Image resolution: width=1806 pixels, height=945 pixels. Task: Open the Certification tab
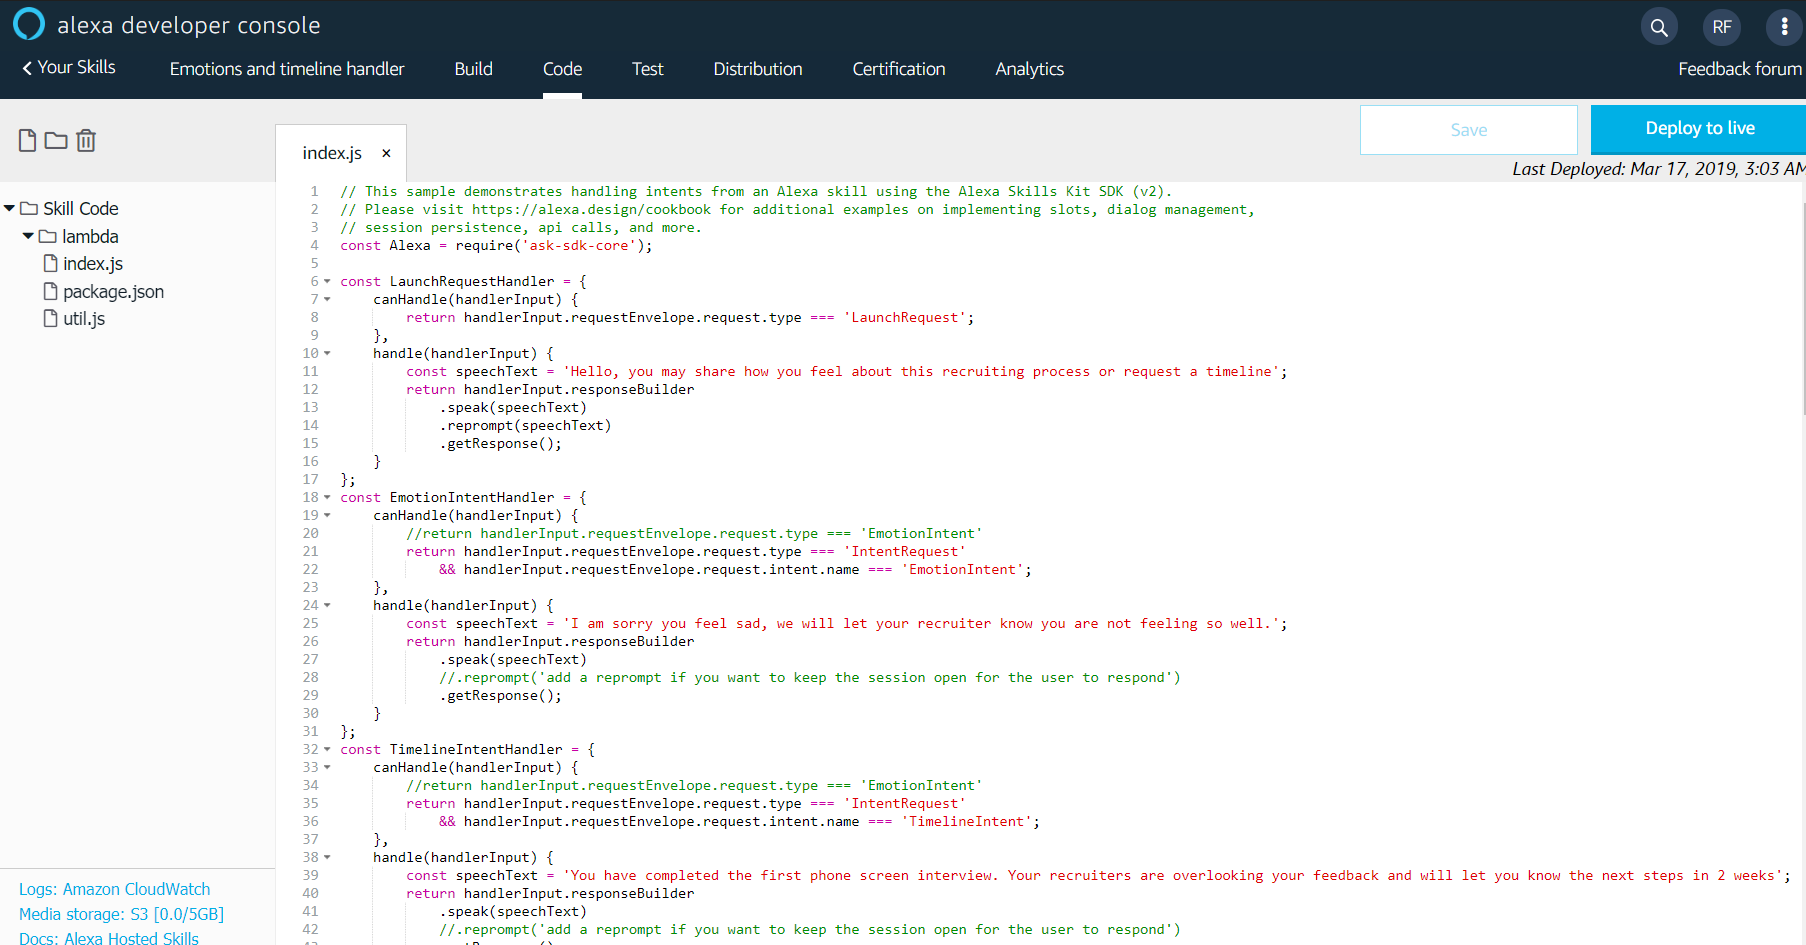coord(899,69)
